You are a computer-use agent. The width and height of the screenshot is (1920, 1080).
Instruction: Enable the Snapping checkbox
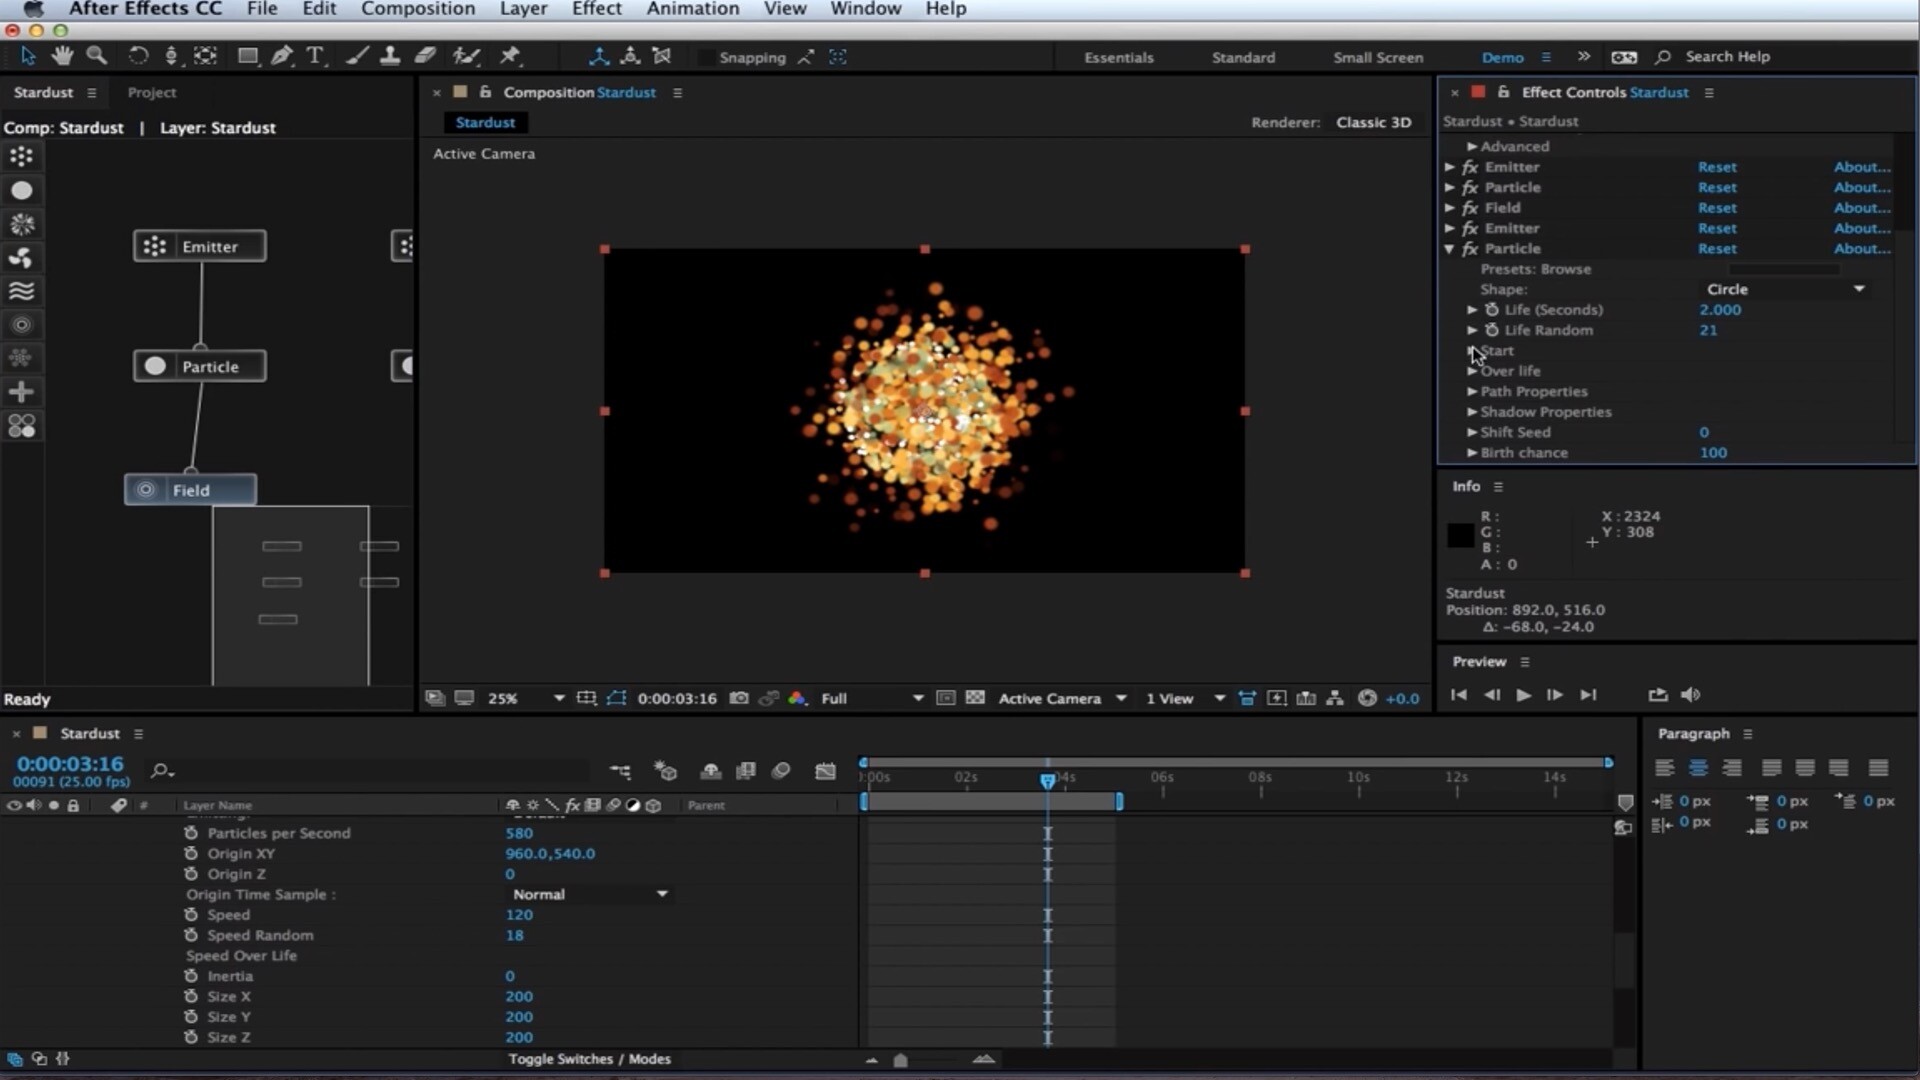coord(706,57)
